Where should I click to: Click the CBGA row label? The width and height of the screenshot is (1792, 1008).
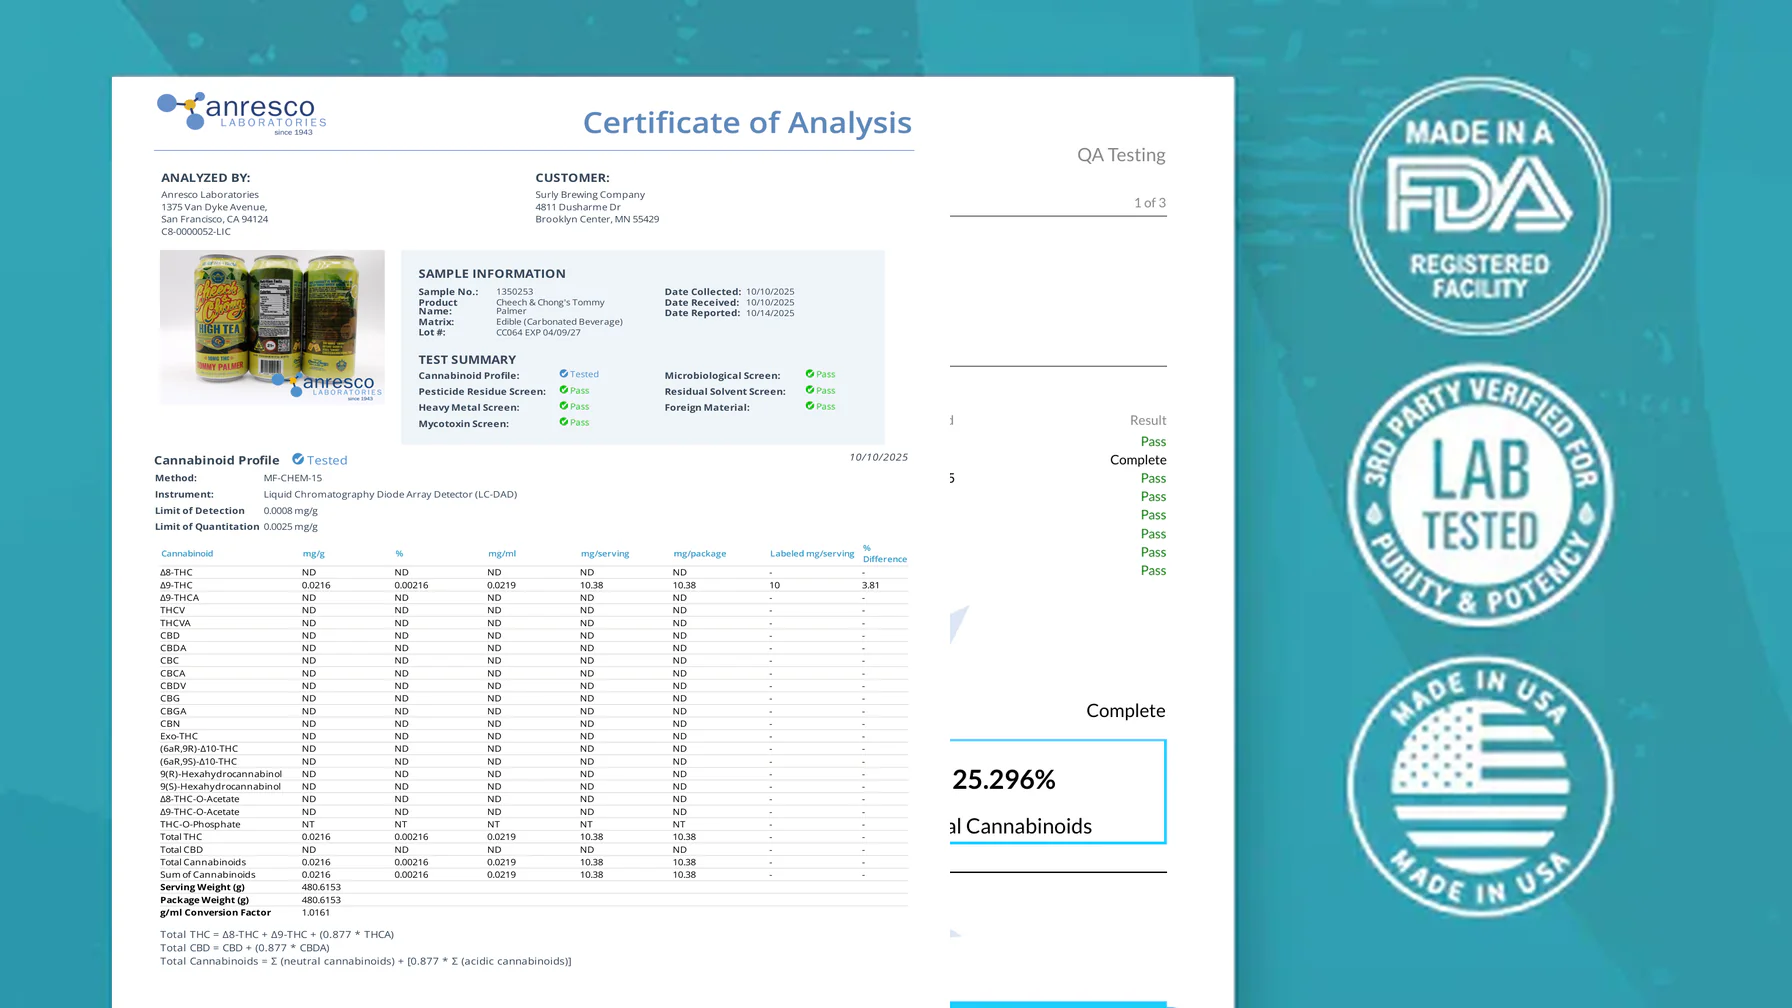[x=173, y=711]
